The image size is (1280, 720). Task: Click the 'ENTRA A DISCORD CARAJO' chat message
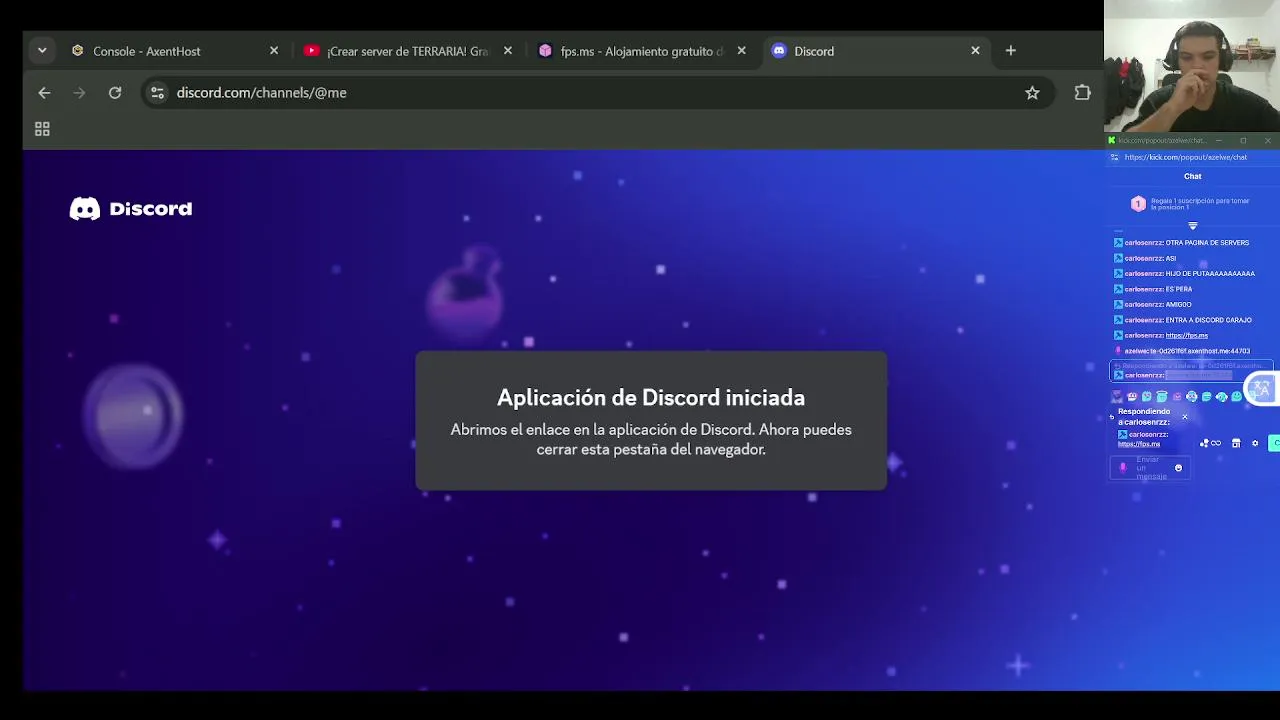point(1209,320)
